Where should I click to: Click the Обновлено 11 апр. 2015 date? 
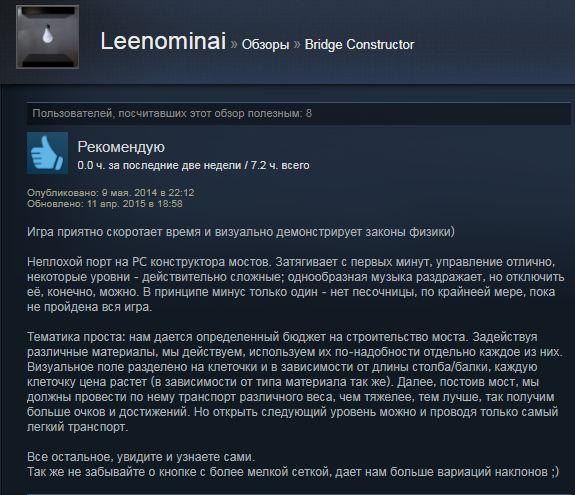pos(105,204)
